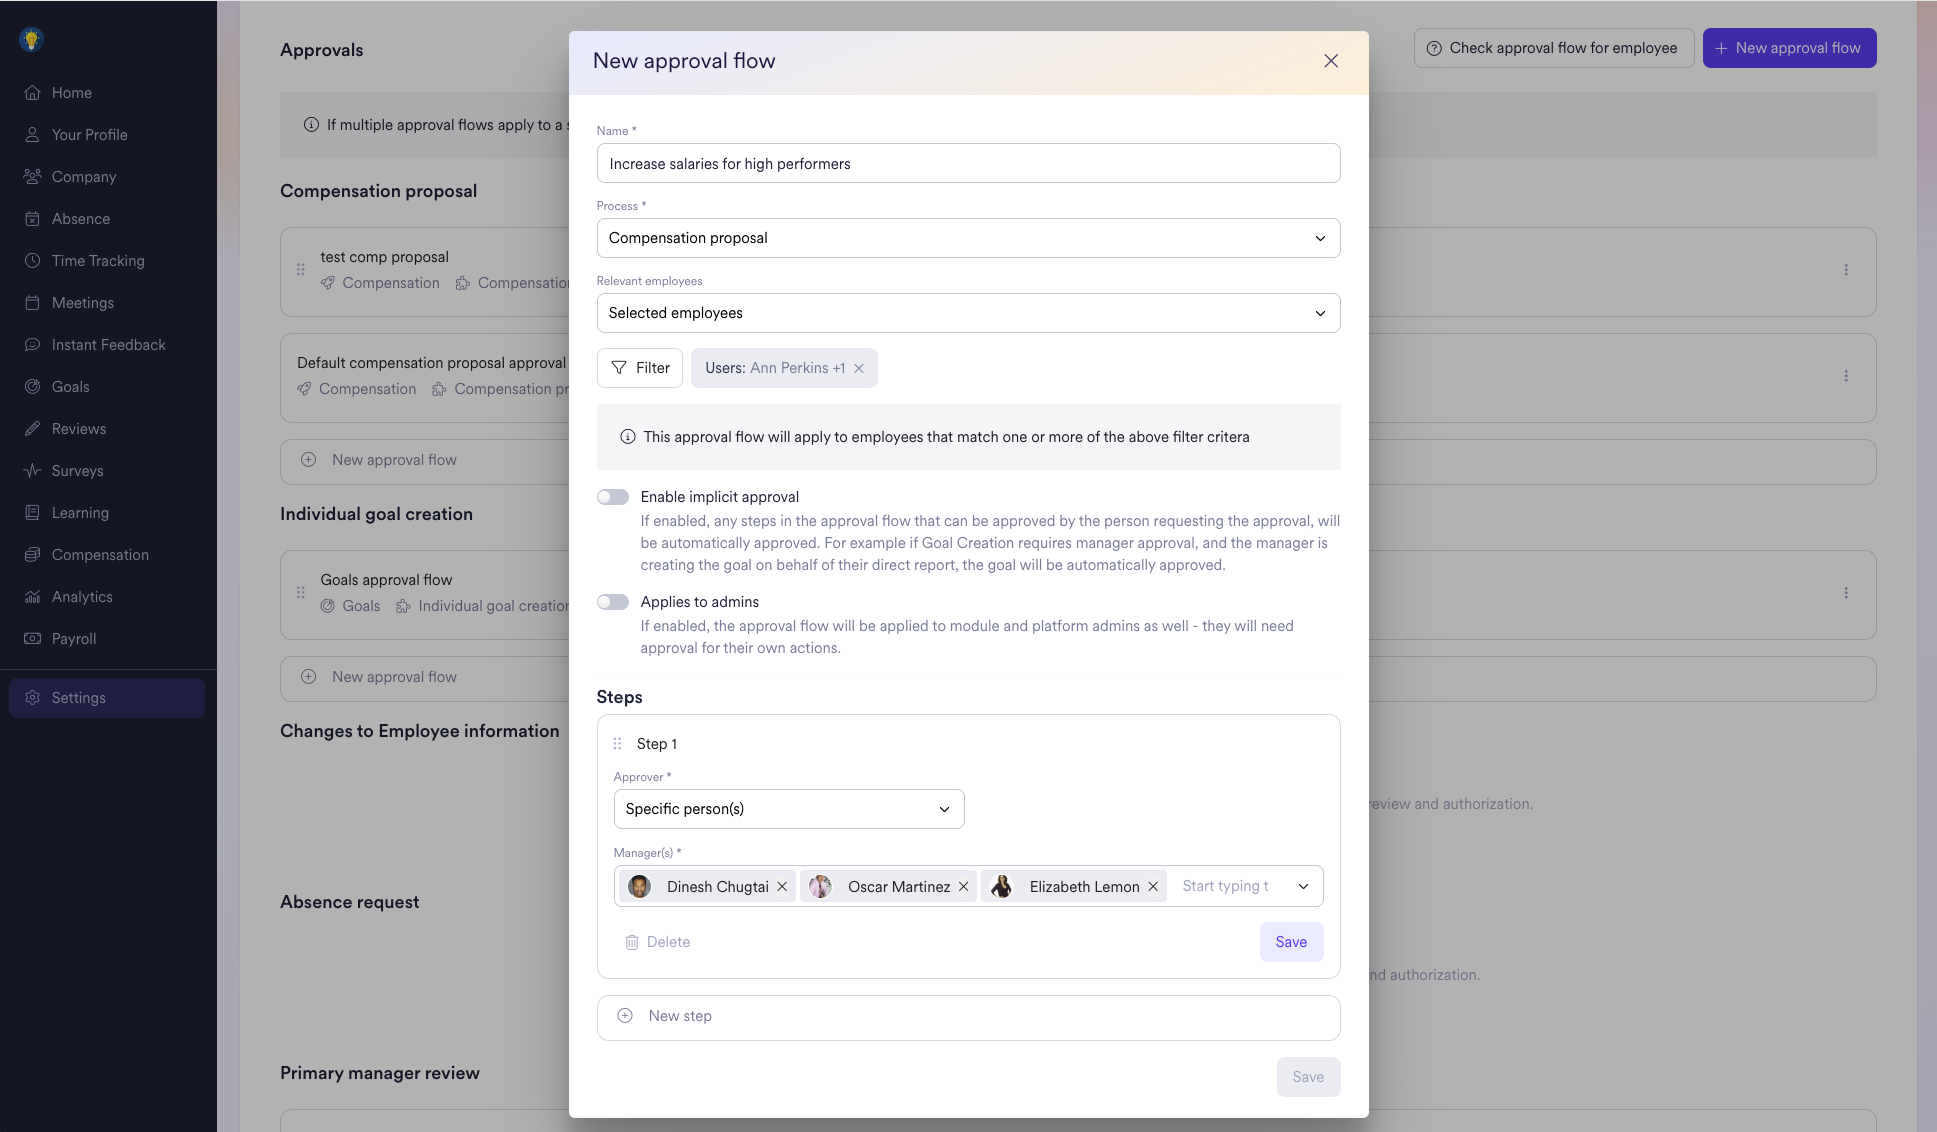
Task: Click Elizabeth Lemon avatar
Action: click(1002, 887)
